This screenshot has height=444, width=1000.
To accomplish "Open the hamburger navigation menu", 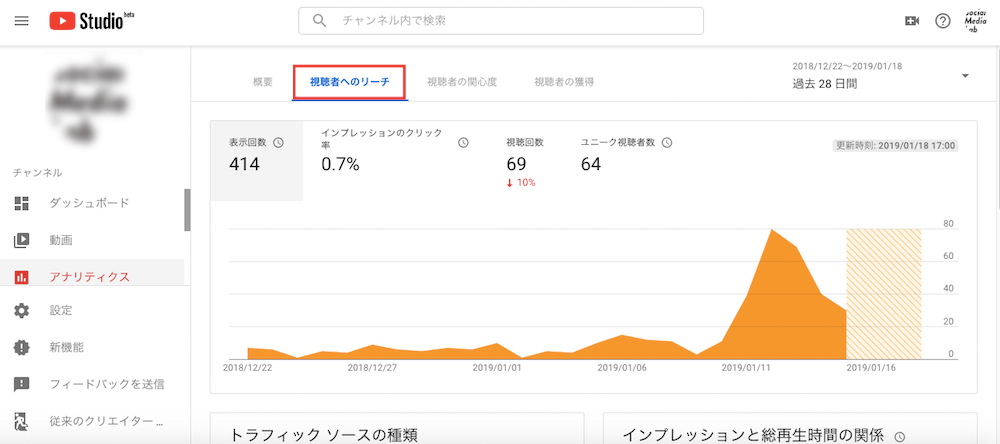I will click(x=21, y=21).
